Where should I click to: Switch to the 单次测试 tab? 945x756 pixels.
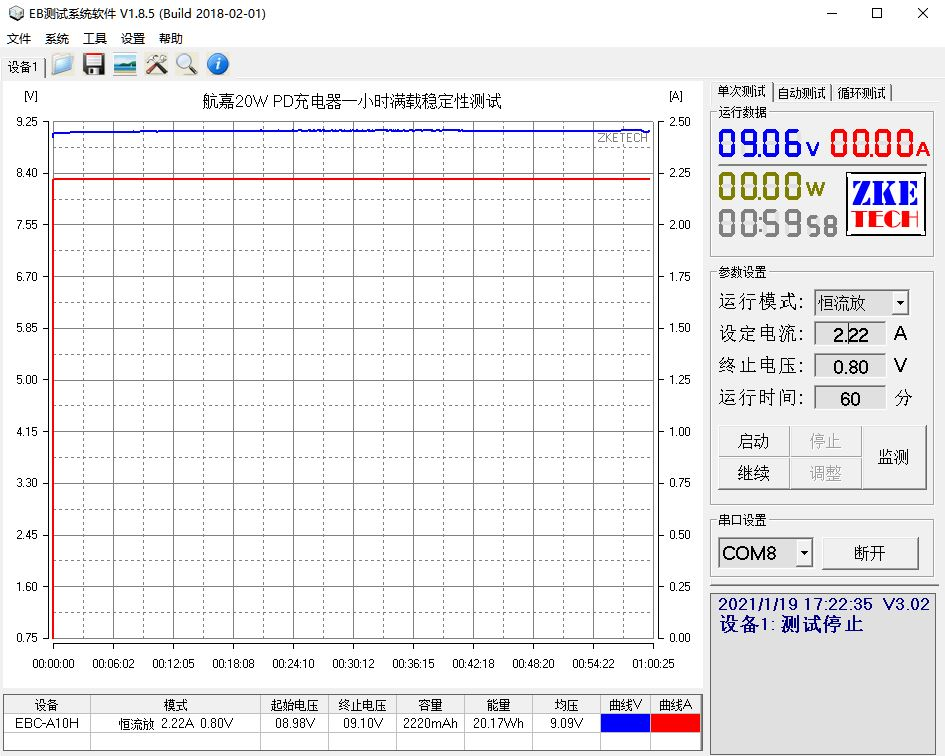(741, 92)
